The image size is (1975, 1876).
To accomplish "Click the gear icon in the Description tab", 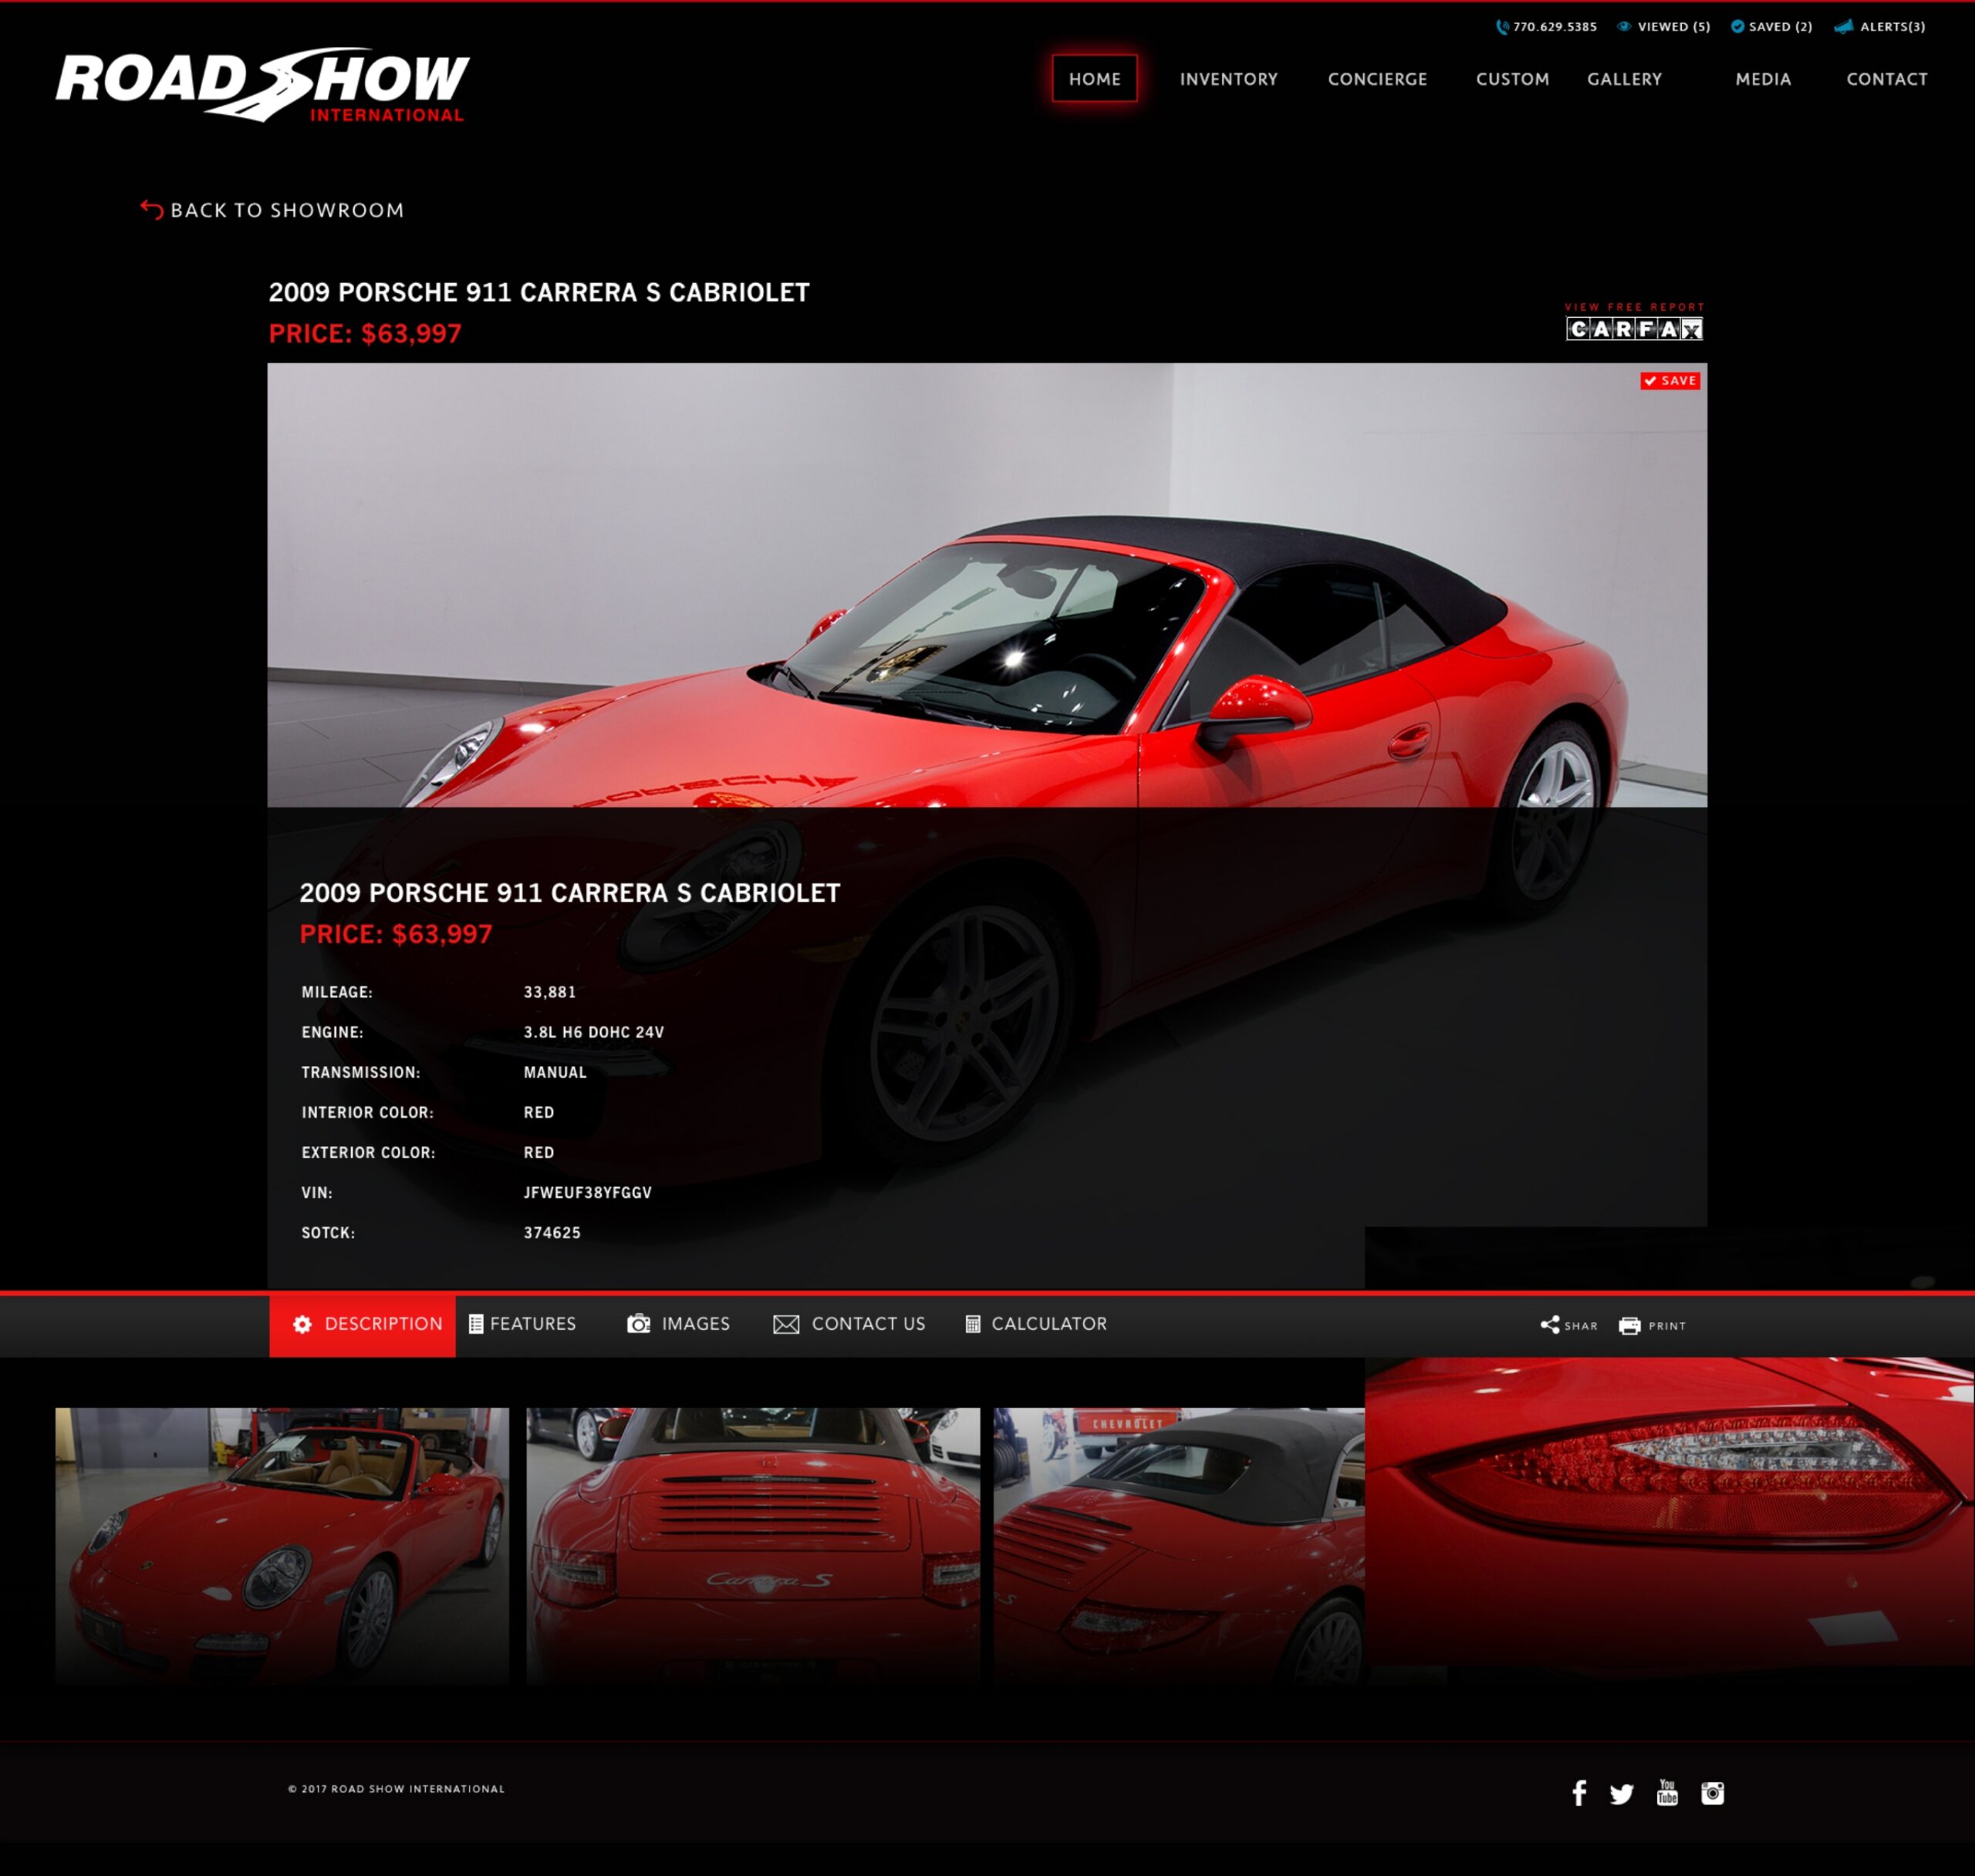I will point(302,1324).
